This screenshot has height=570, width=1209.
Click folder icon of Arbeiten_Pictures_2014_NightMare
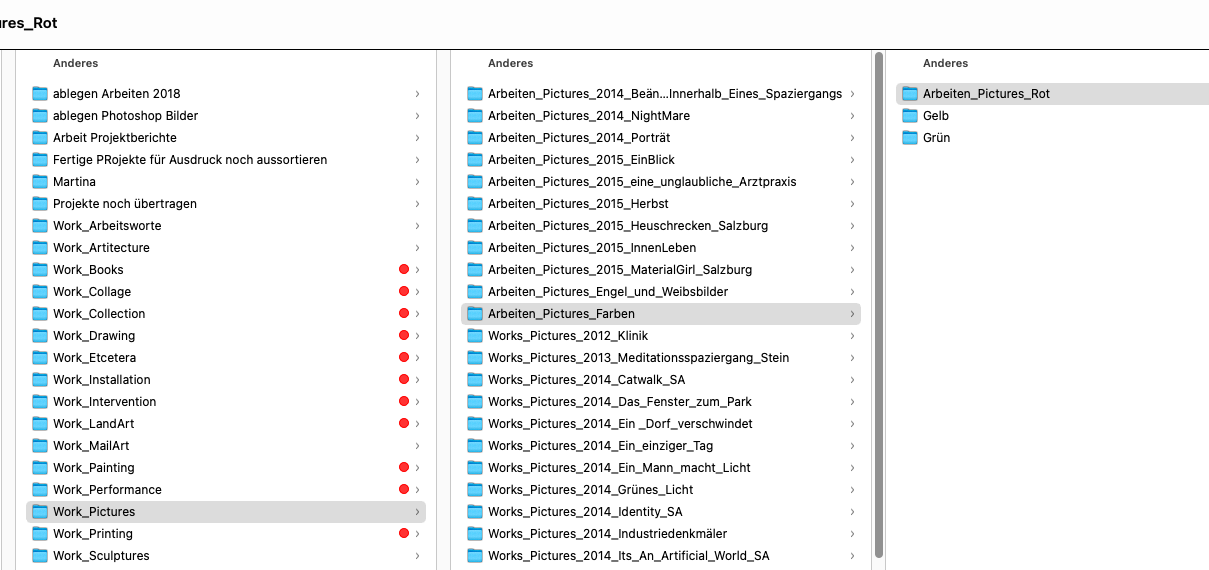tap(475, 116)
